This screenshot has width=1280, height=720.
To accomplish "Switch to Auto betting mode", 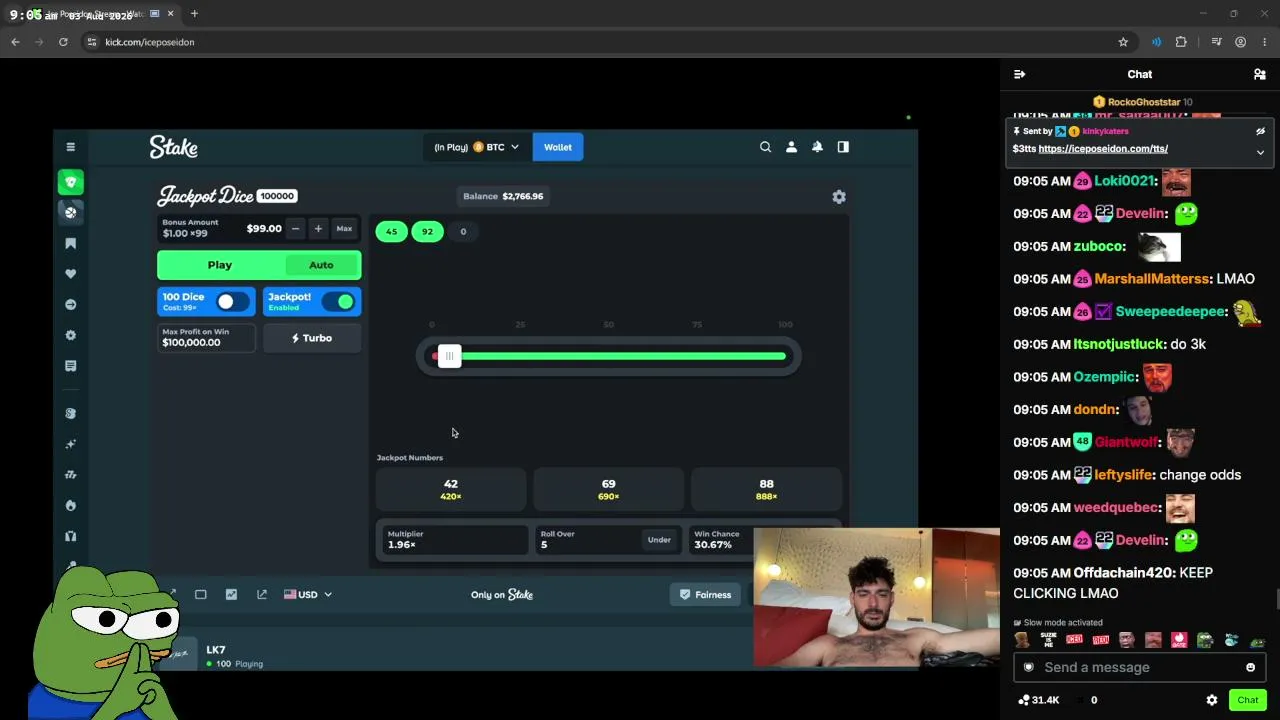I will click(x=321, y=265).
